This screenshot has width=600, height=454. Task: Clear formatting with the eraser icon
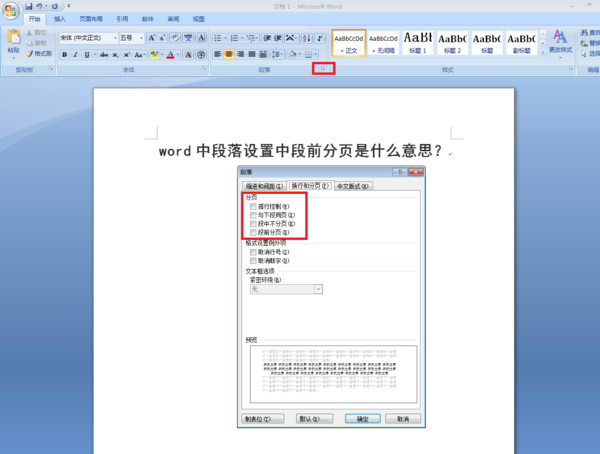point(175,38)
